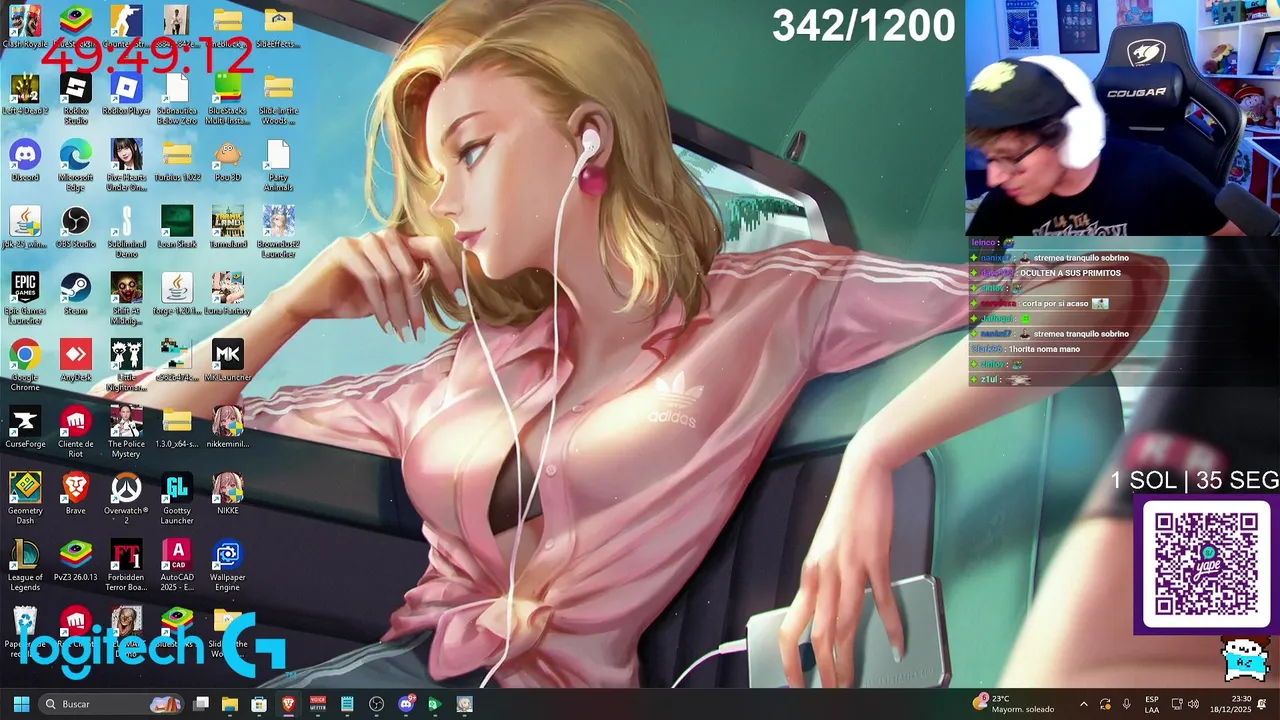Launch Overwatch 2 desktop shortcut
This screenshot has width=1280, height=720.
pyautogui.click(x=126, y=499)
